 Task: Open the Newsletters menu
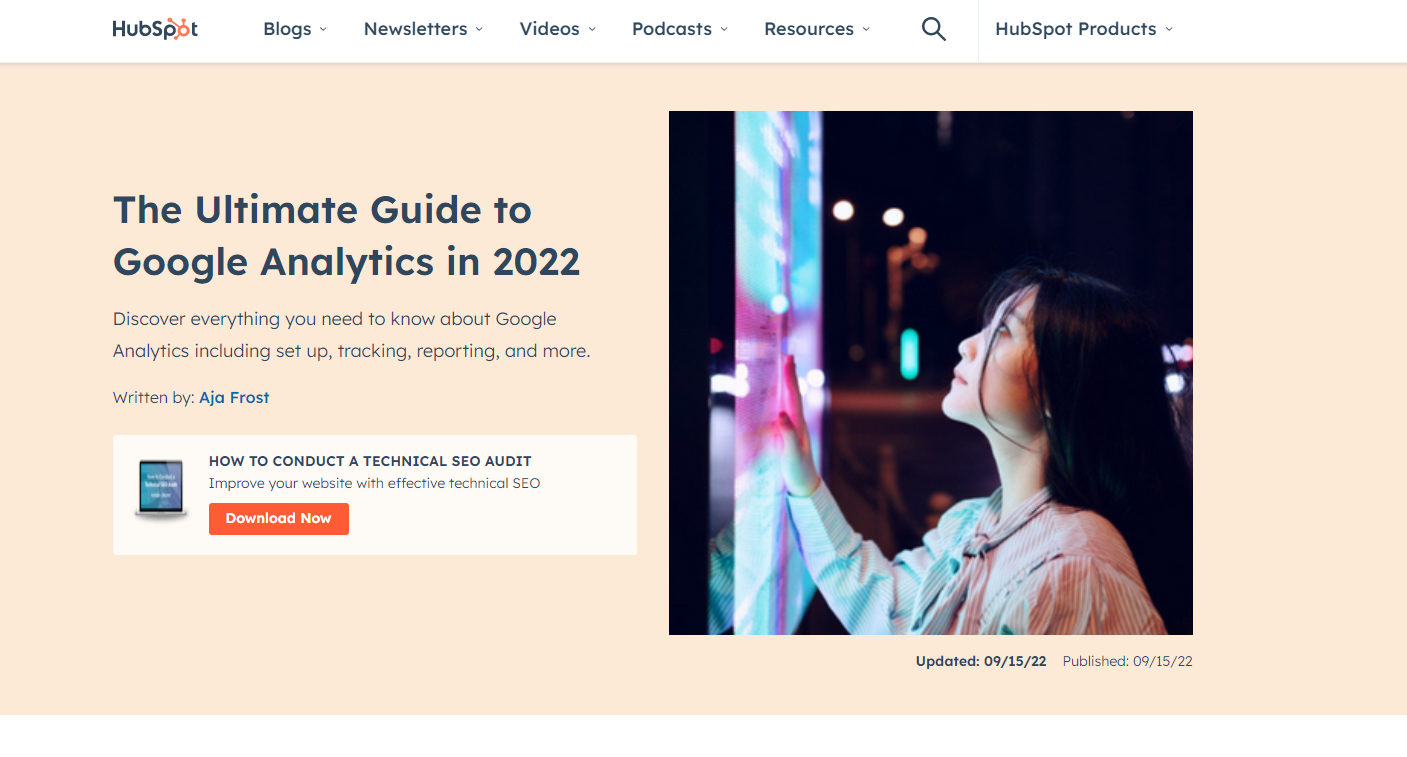coord(423,29)
